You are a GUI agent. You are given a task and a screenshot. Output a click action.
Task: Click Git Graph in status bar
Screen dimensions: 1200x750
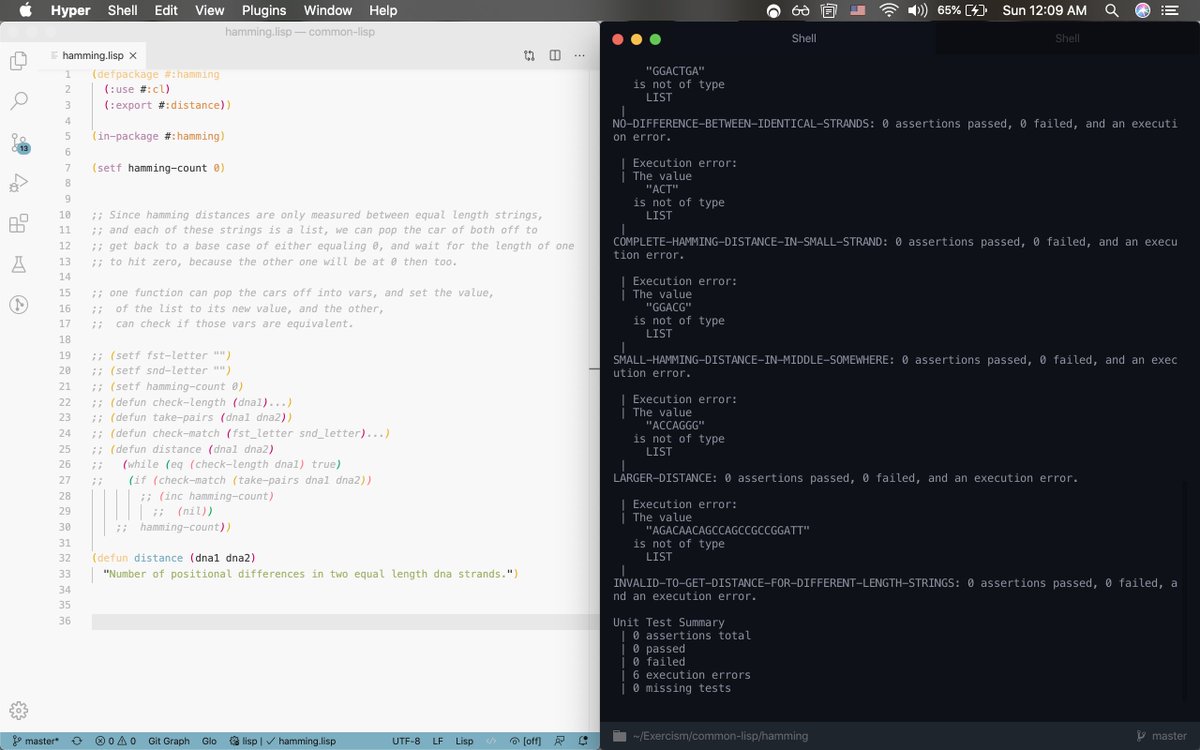[x=169, y=741]
